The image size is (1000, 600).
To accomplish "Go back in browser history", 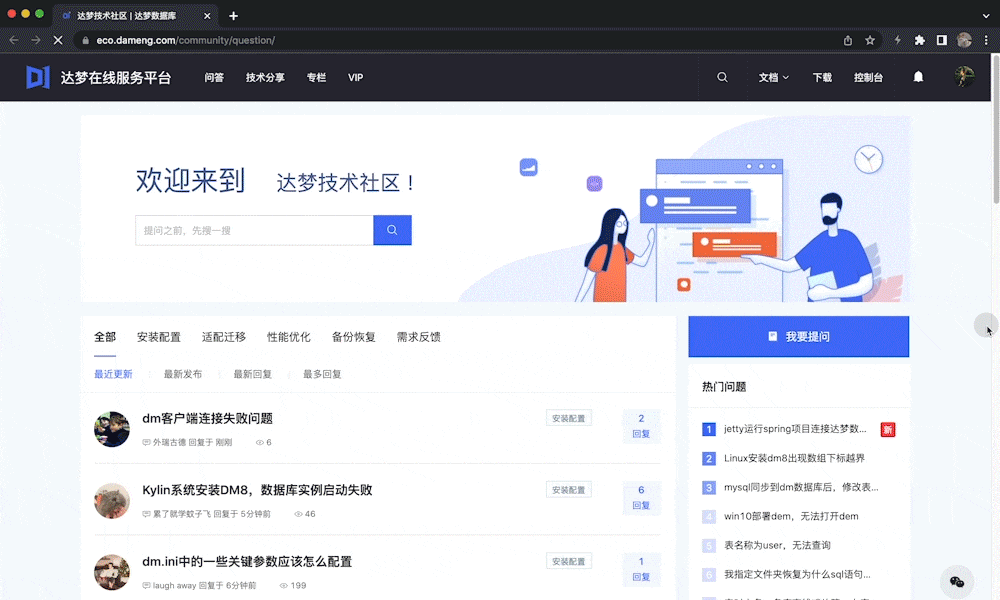I will pos(14,40).
